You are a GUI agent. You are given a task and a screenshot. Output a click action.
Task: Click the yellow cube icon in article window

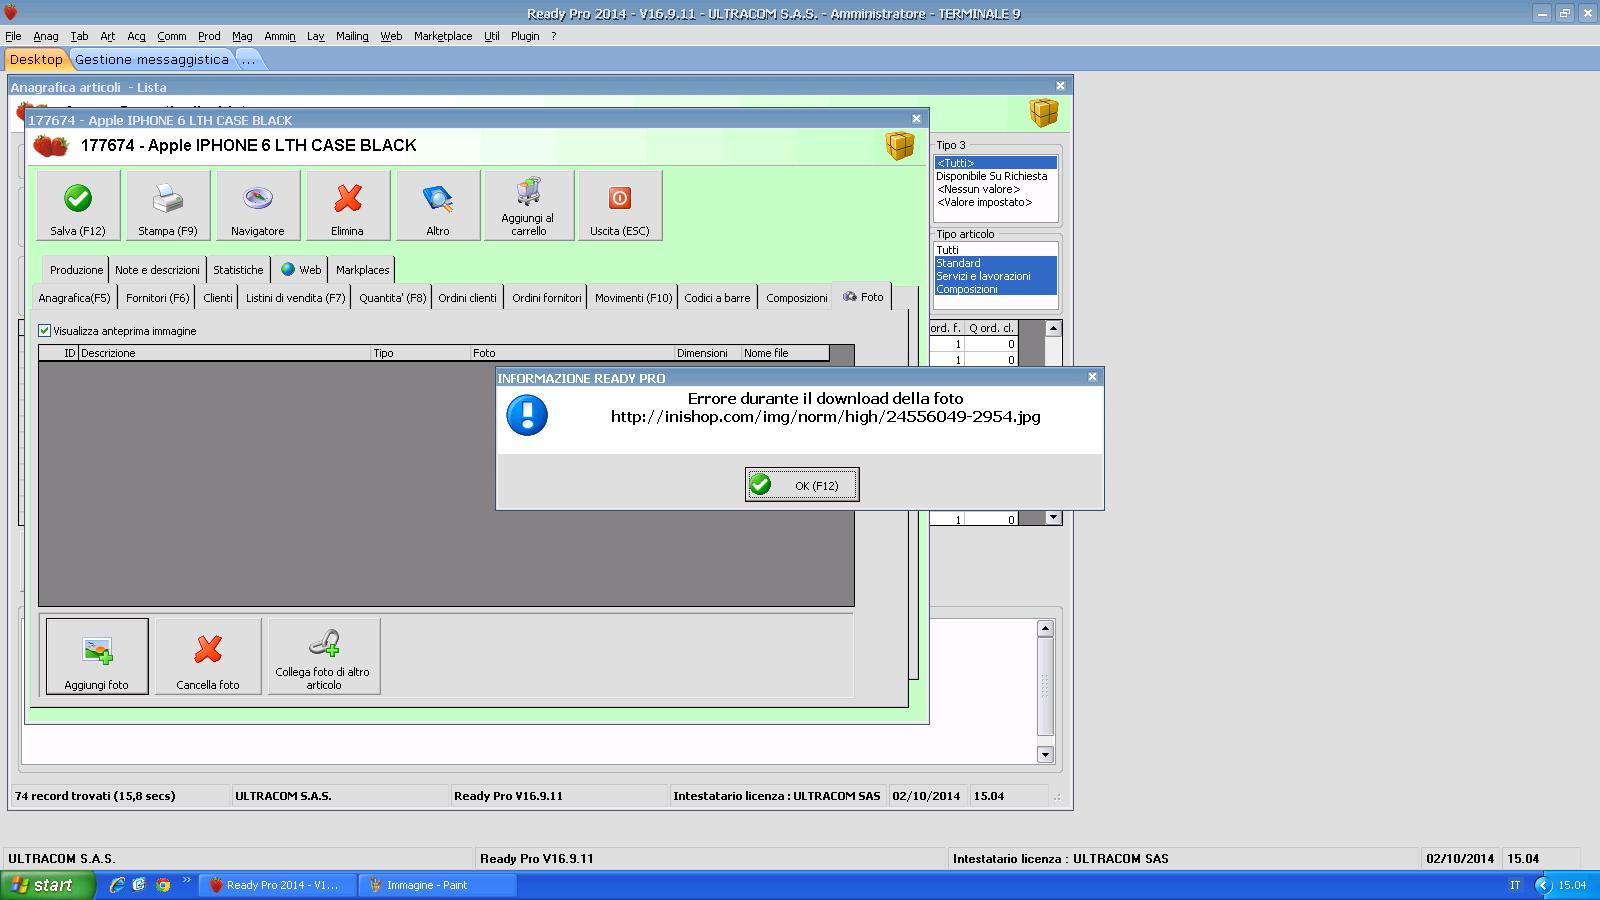coord(900,146)
